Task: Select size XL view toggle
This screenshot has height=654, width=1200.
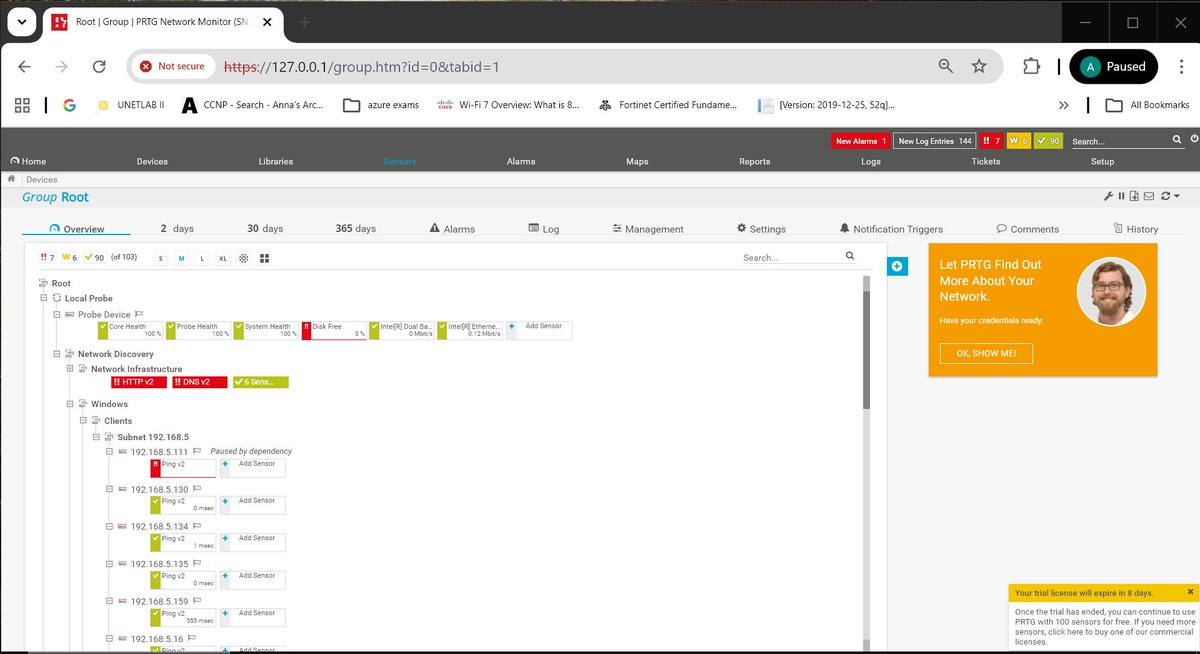Action: point(223,258)
